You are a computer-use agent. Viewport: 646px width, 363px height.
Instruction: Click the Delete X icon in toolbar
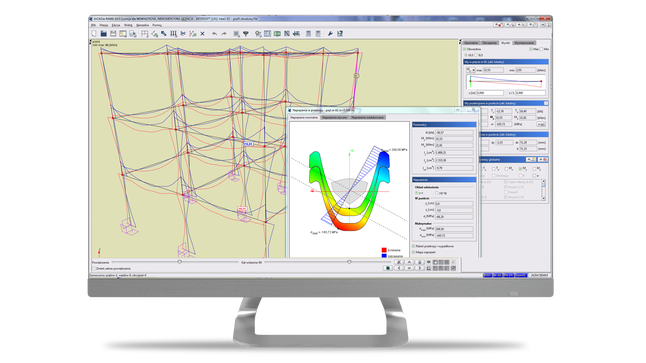point(202,34)
